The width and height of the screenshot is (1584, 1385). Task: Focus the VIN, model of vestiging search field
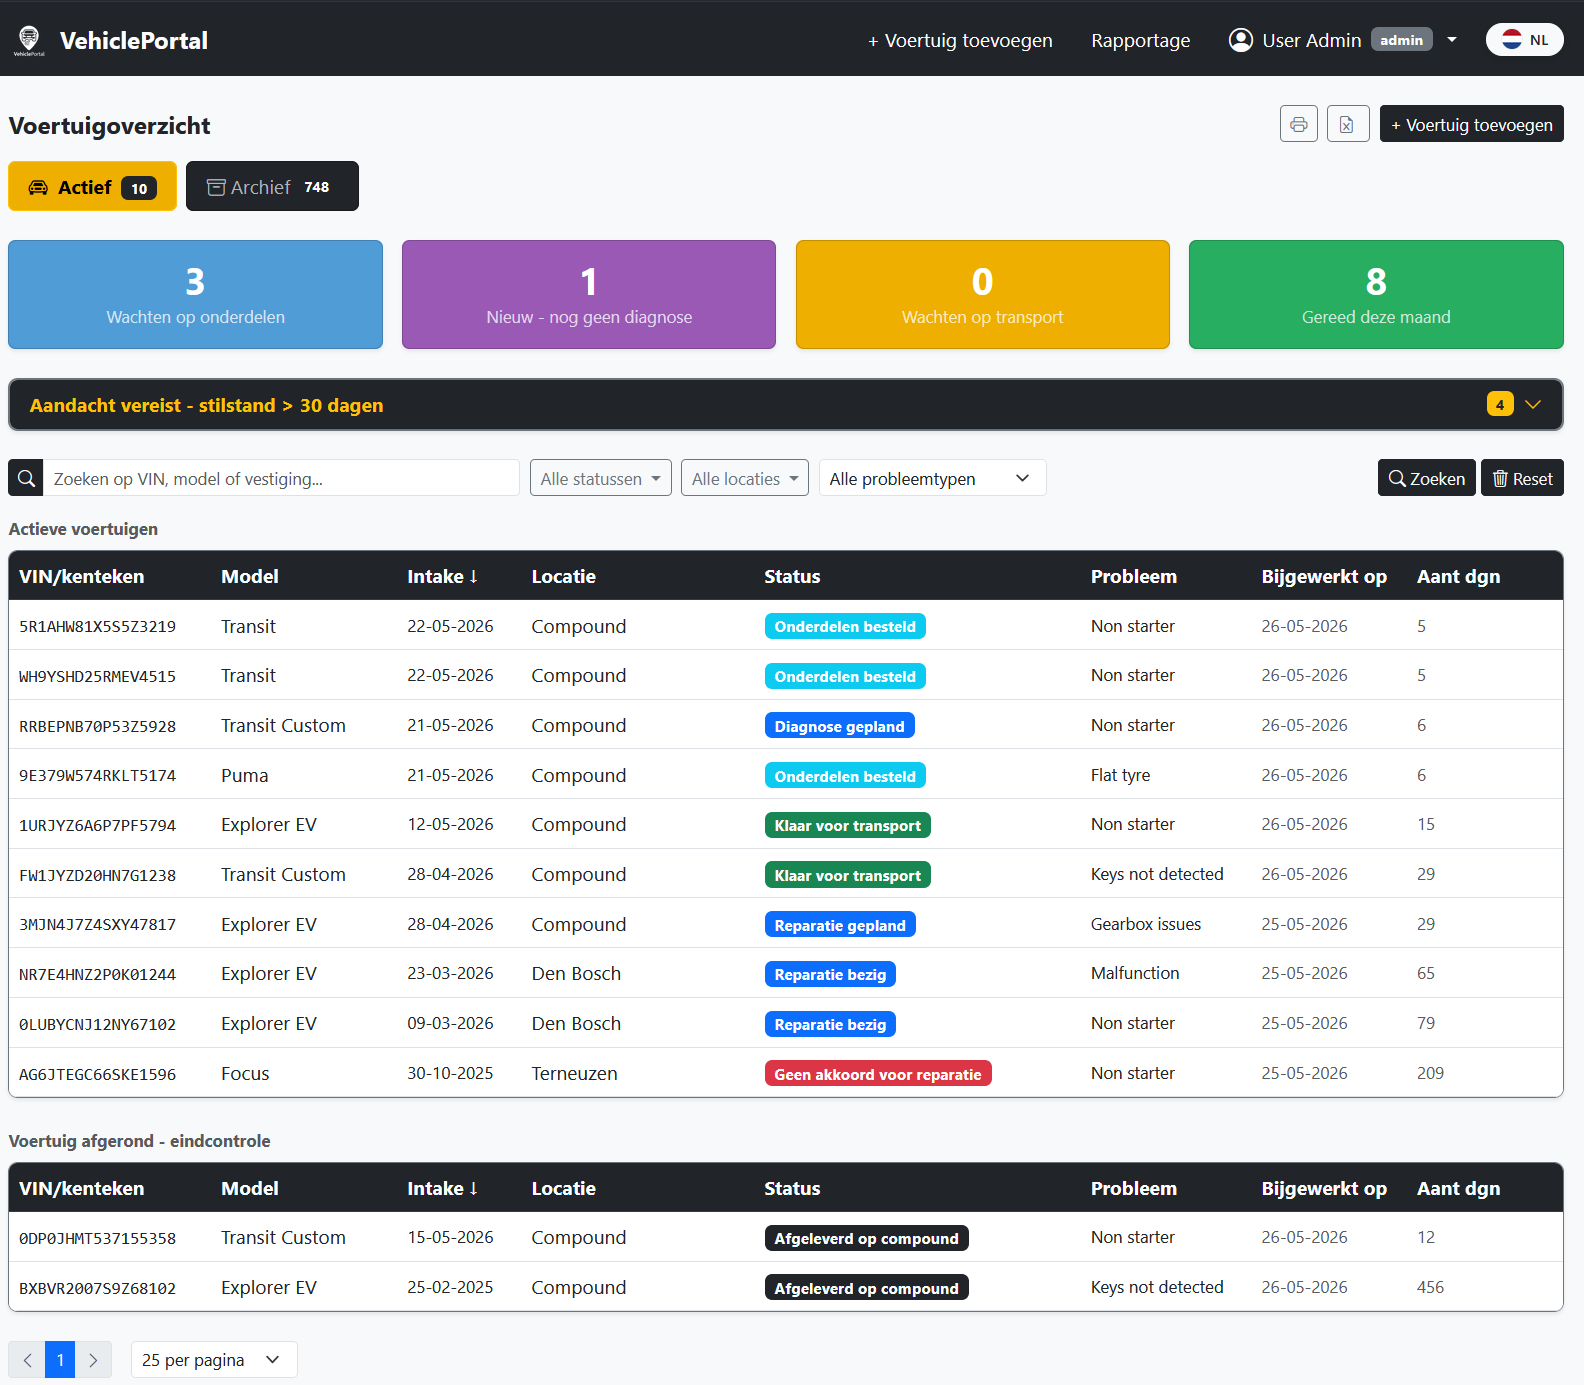coord(281,478)
